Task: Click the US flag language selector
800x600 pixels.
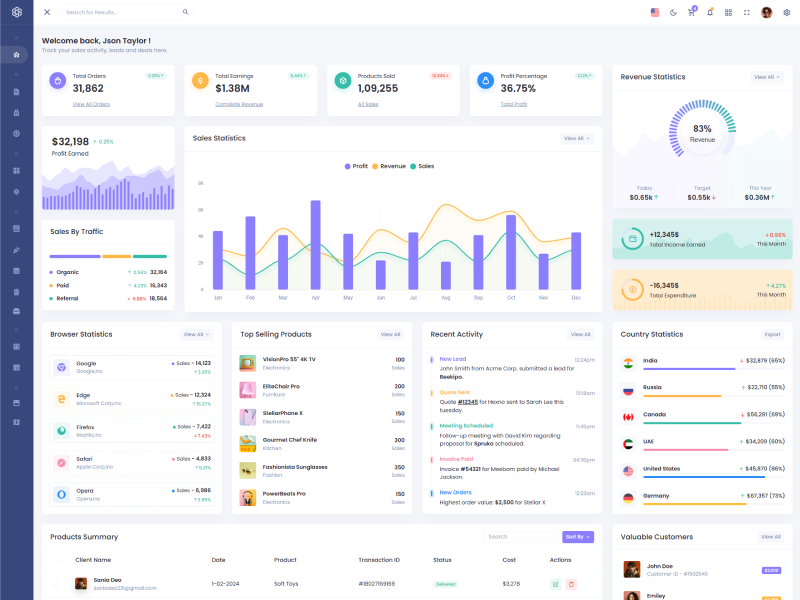Action: (x=655, y=12)
